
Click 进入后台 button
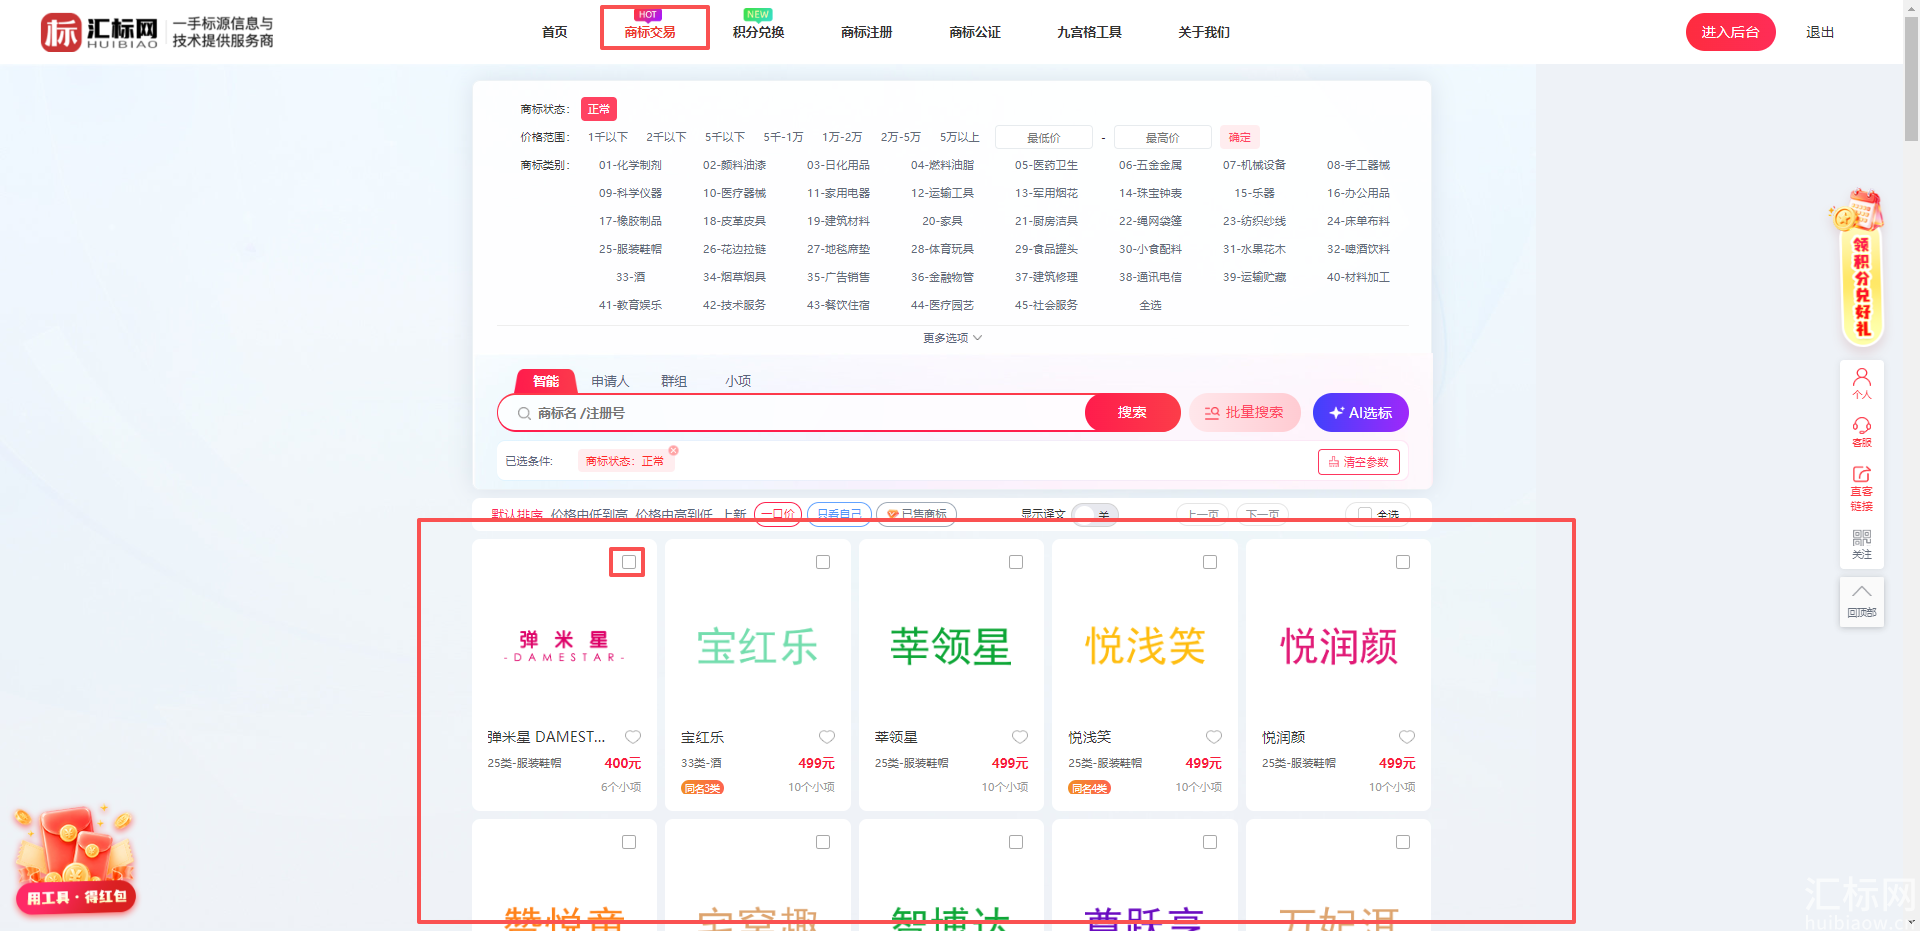[x=1730, y=32]
